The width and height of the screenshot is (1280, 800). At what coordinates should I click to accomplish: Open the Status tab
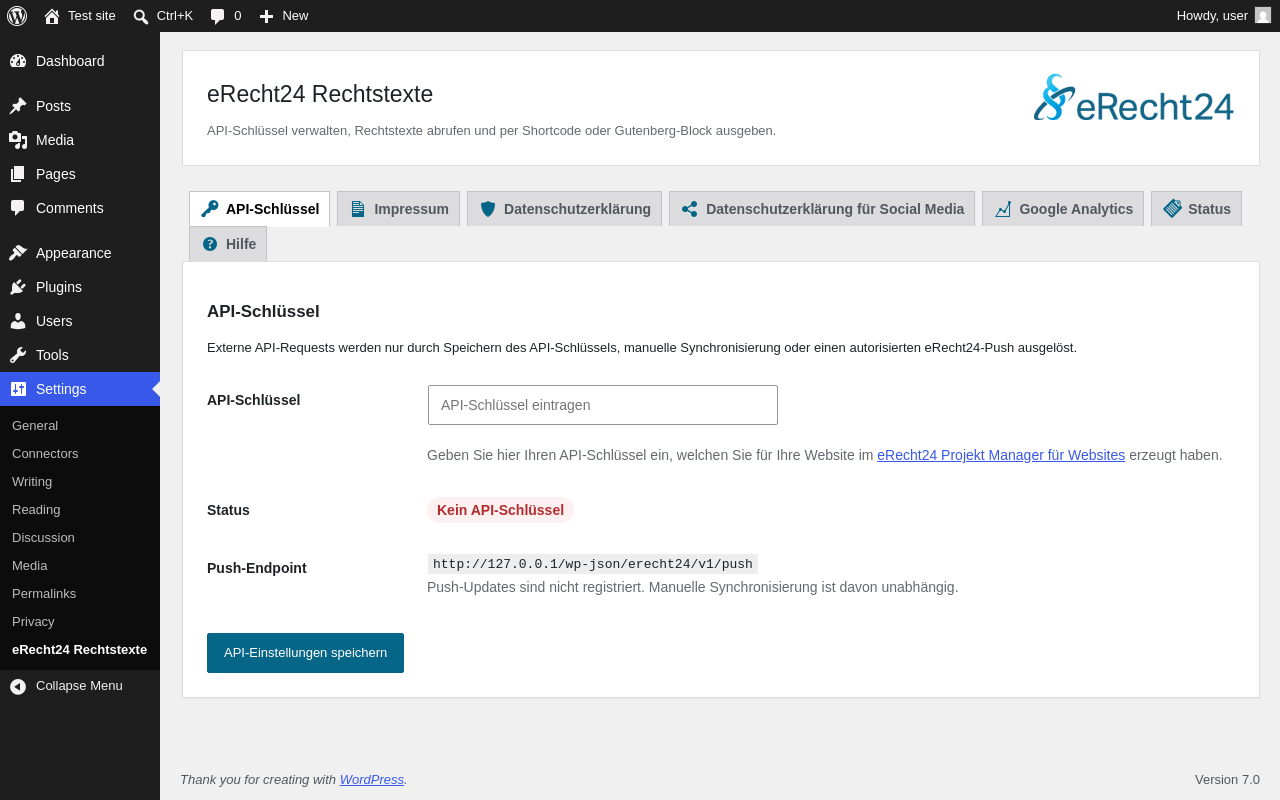point(1196,209)
